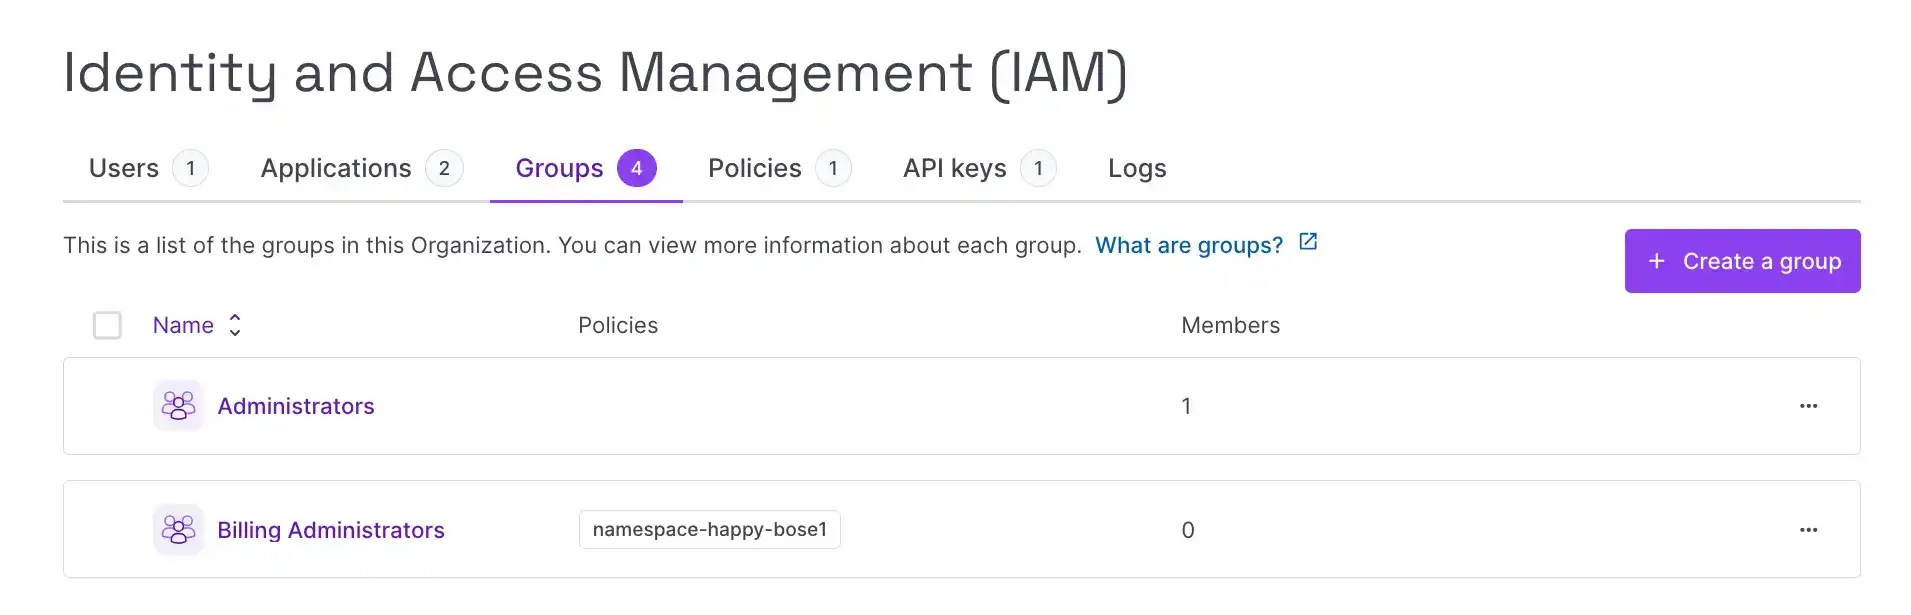Click the Members count 1 for Administrators
1911x615 pixels.
(x=1186, y=406)
